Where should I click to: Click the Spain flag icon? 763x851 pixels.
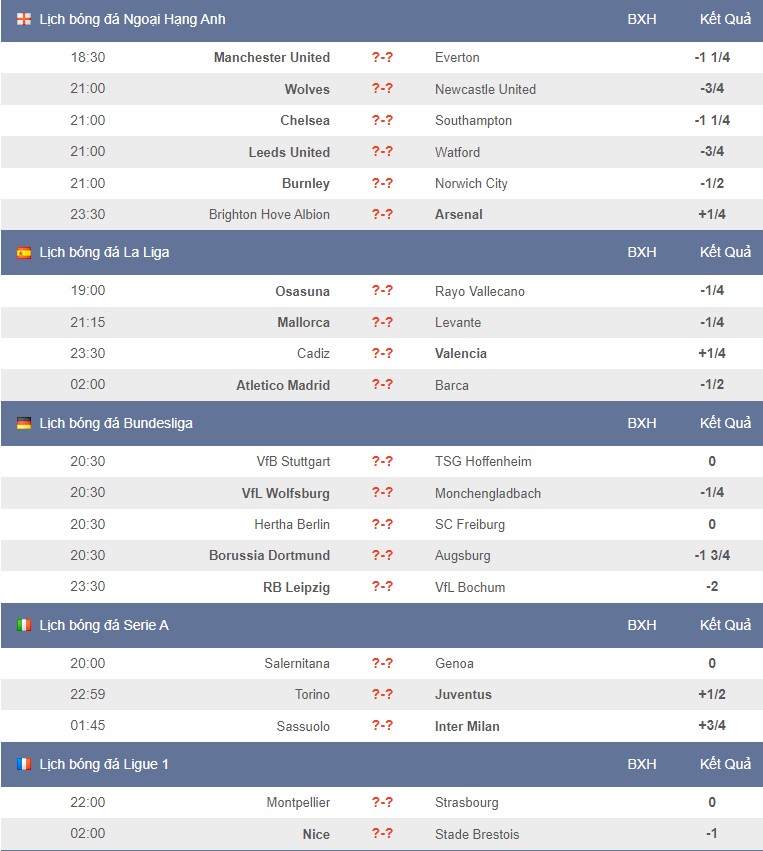click(24, 253)
